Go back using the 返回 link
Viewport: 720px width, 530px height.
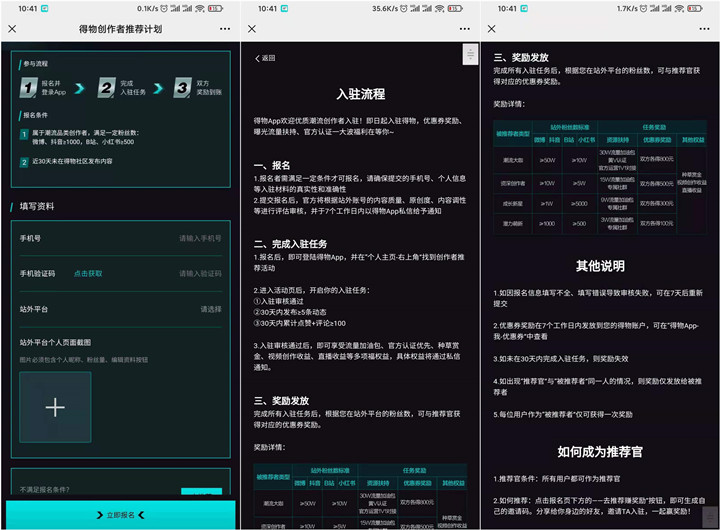pyautogui.click(x=265, y=58)
